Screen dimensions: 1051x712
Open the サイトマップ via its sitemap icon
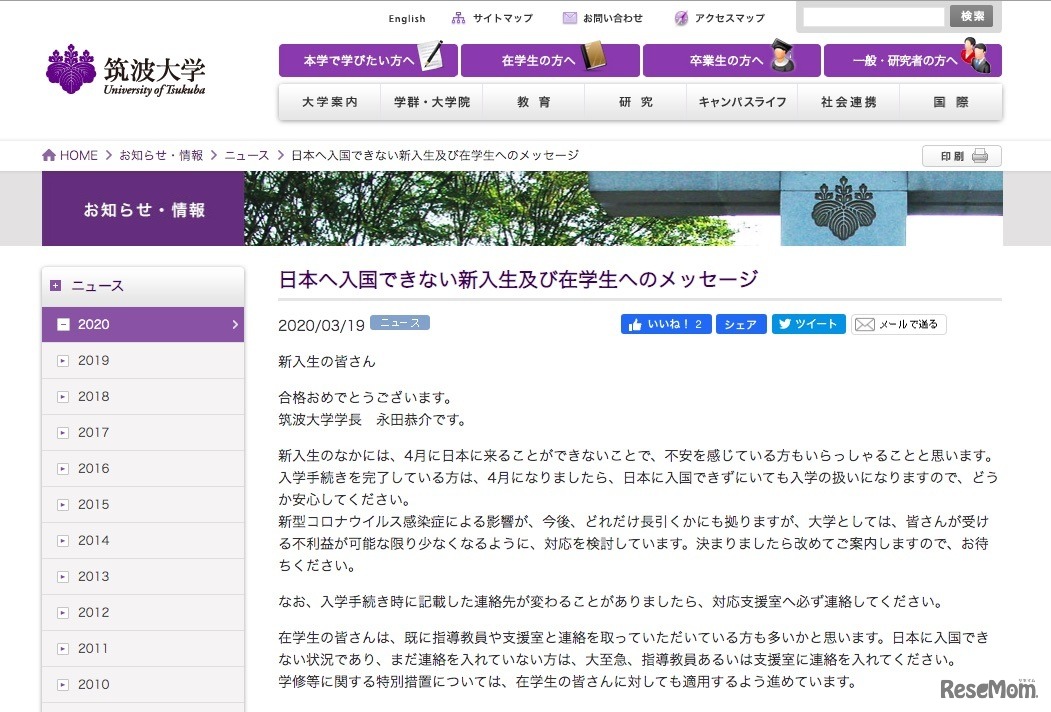[457, 17]
